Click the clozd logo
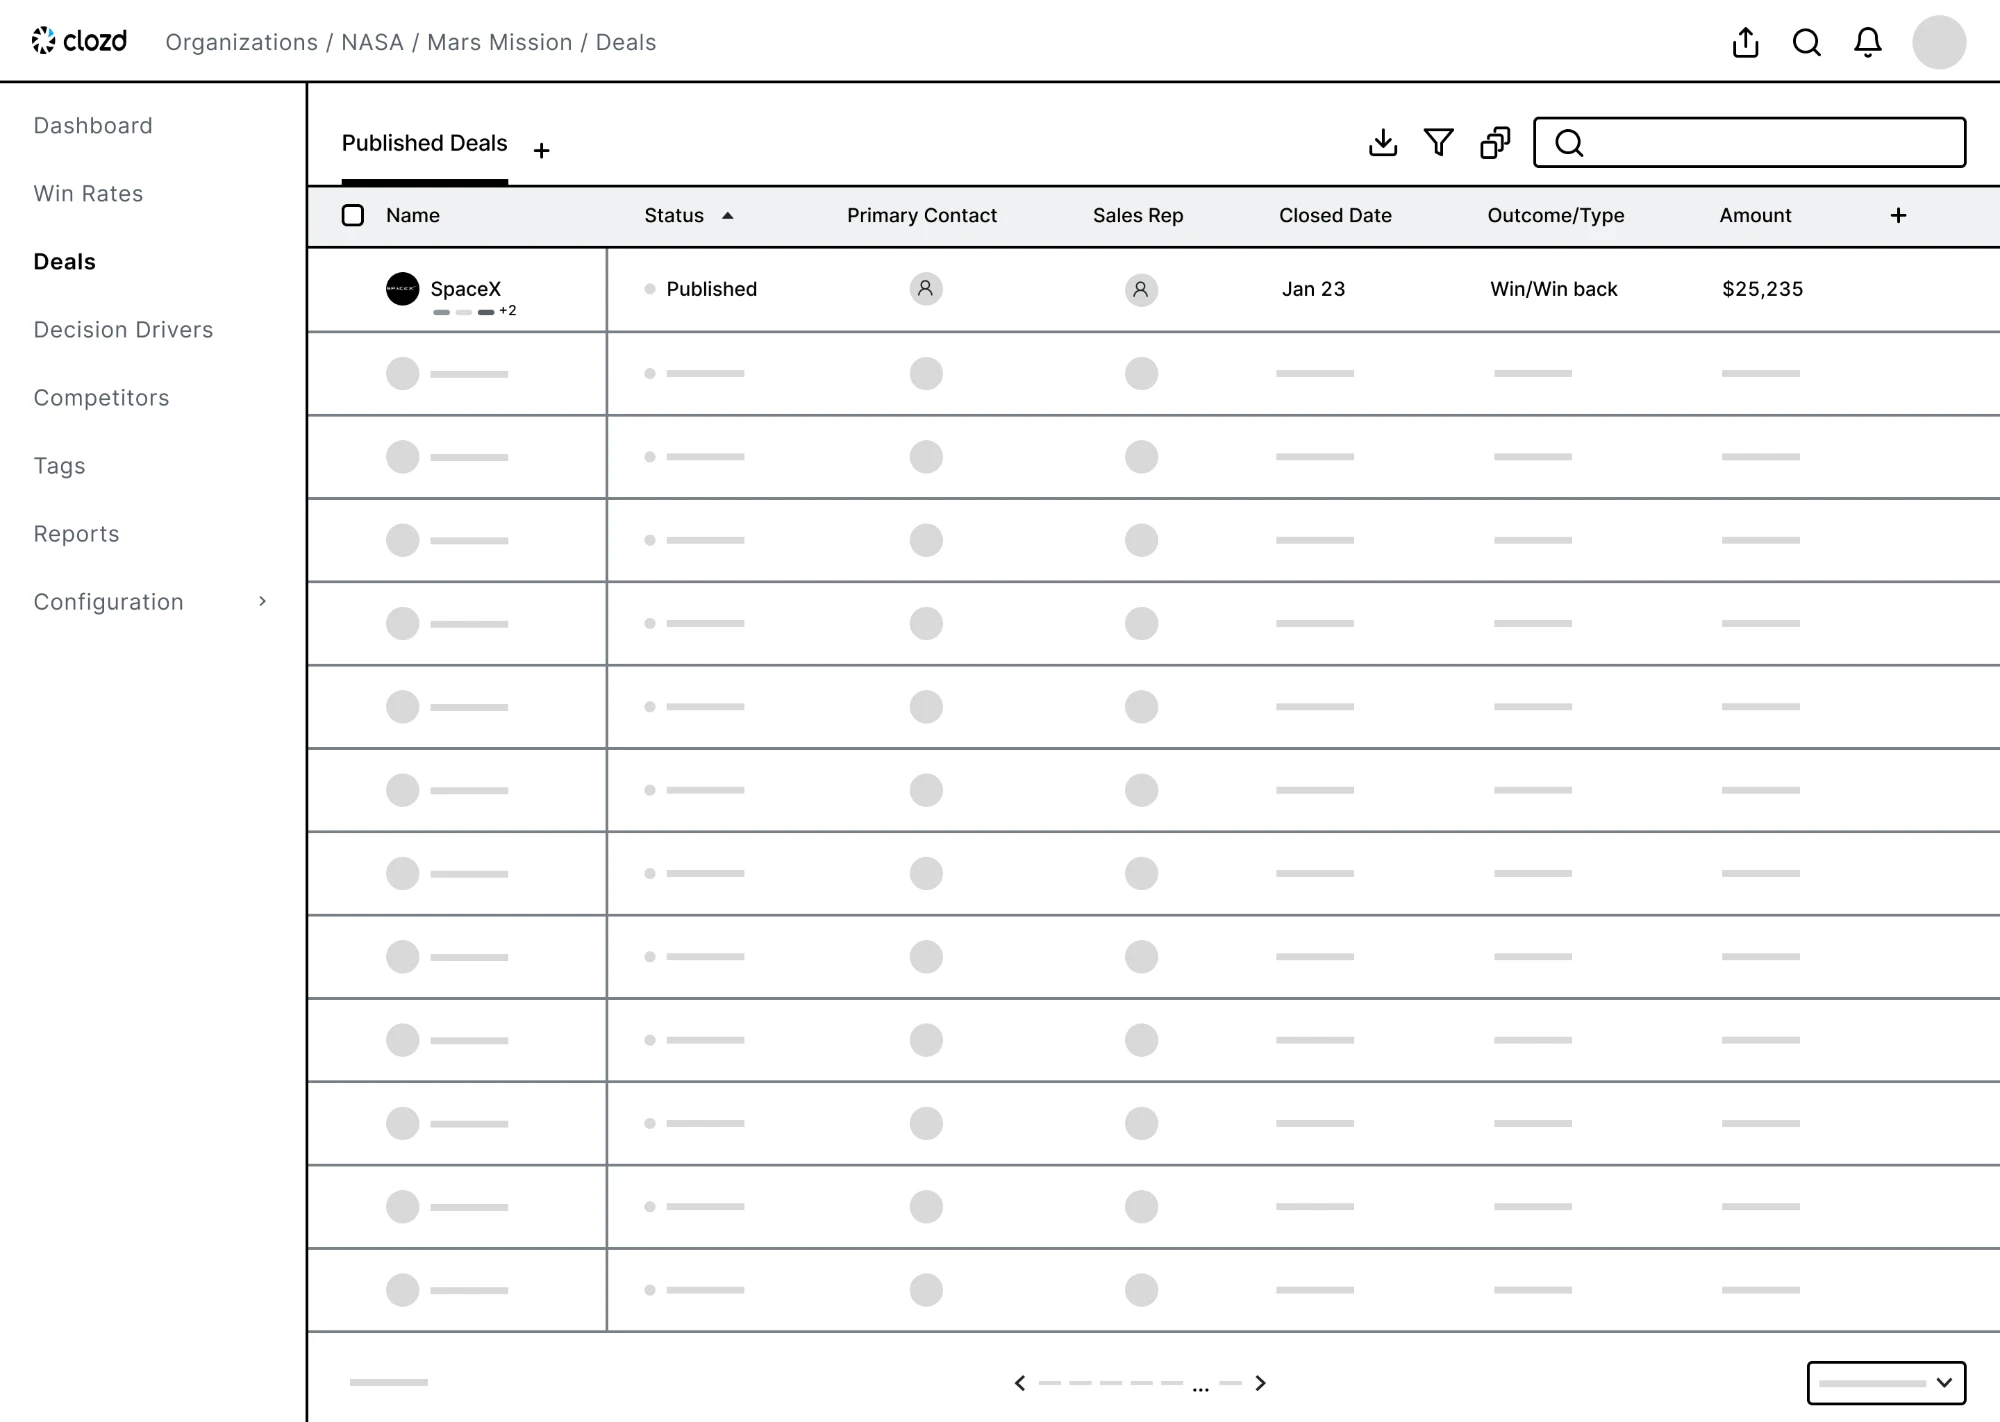The height and width of the screenshot is (1422, 2000). pyautogui.click(x=79, y=41)
